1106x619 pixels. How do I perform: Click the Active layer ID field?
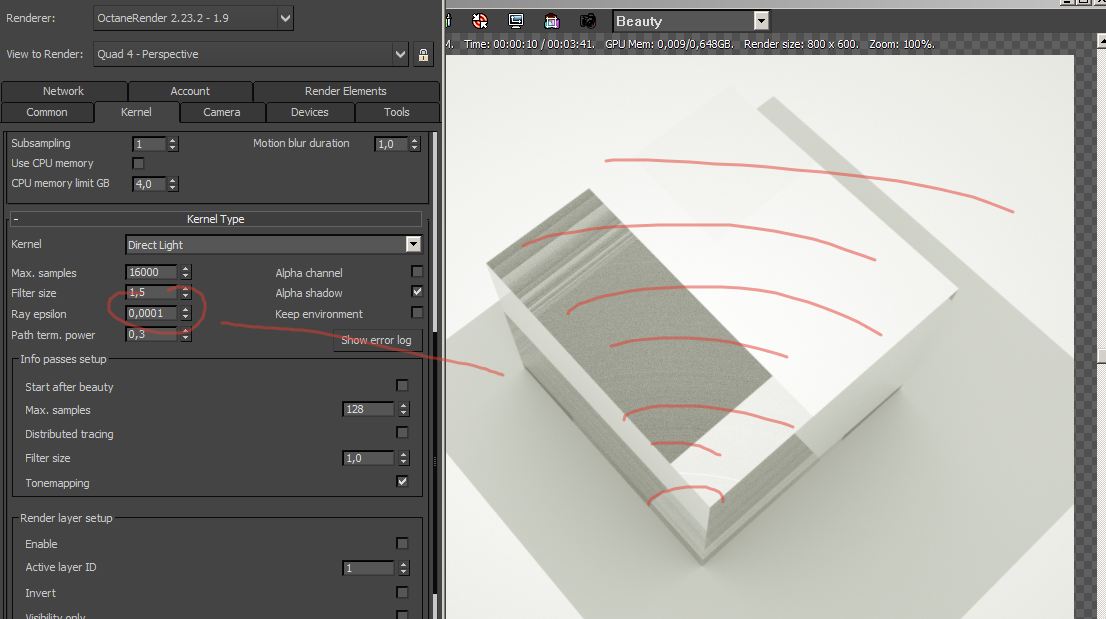[x=369, y=568]
